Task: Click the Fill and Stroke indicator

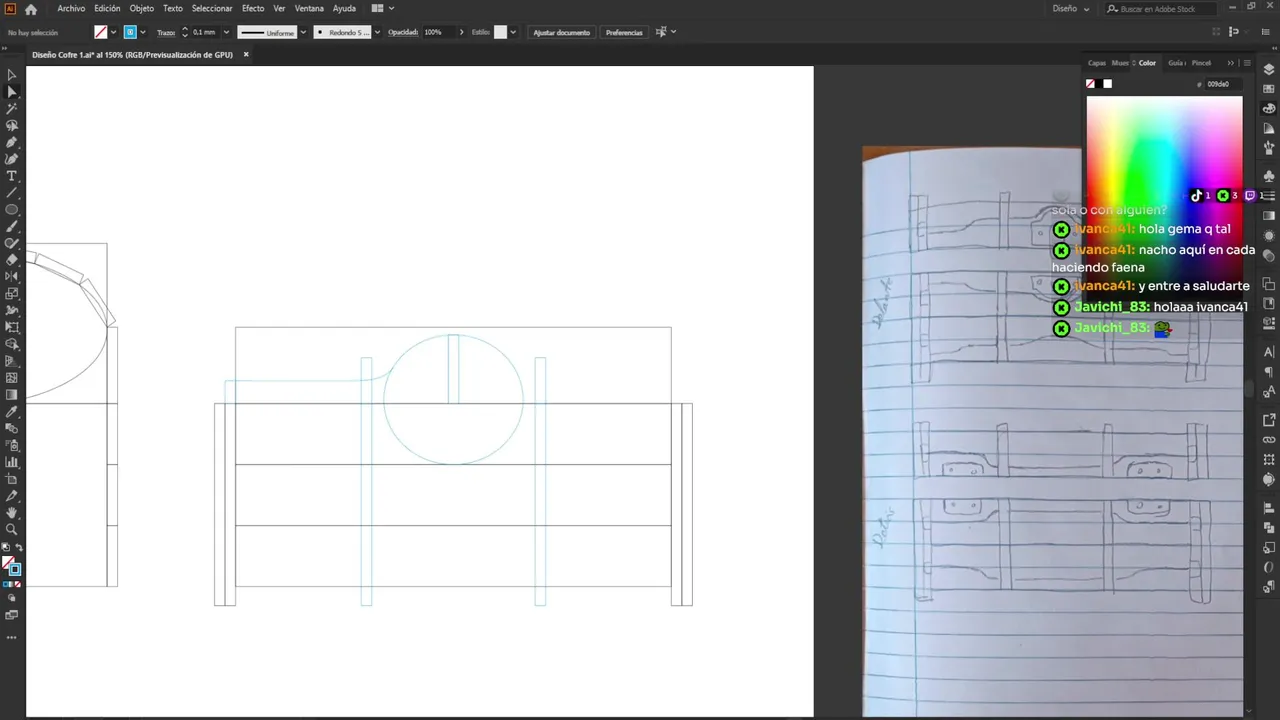Action: coord(12,566)
